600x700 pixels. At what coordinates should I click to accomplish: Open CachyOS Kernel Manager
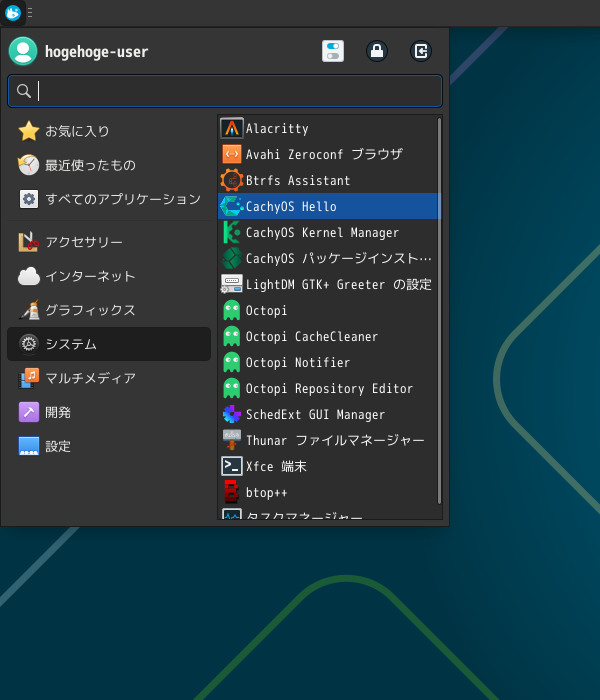pyautogui.click(x=322, y=232)
